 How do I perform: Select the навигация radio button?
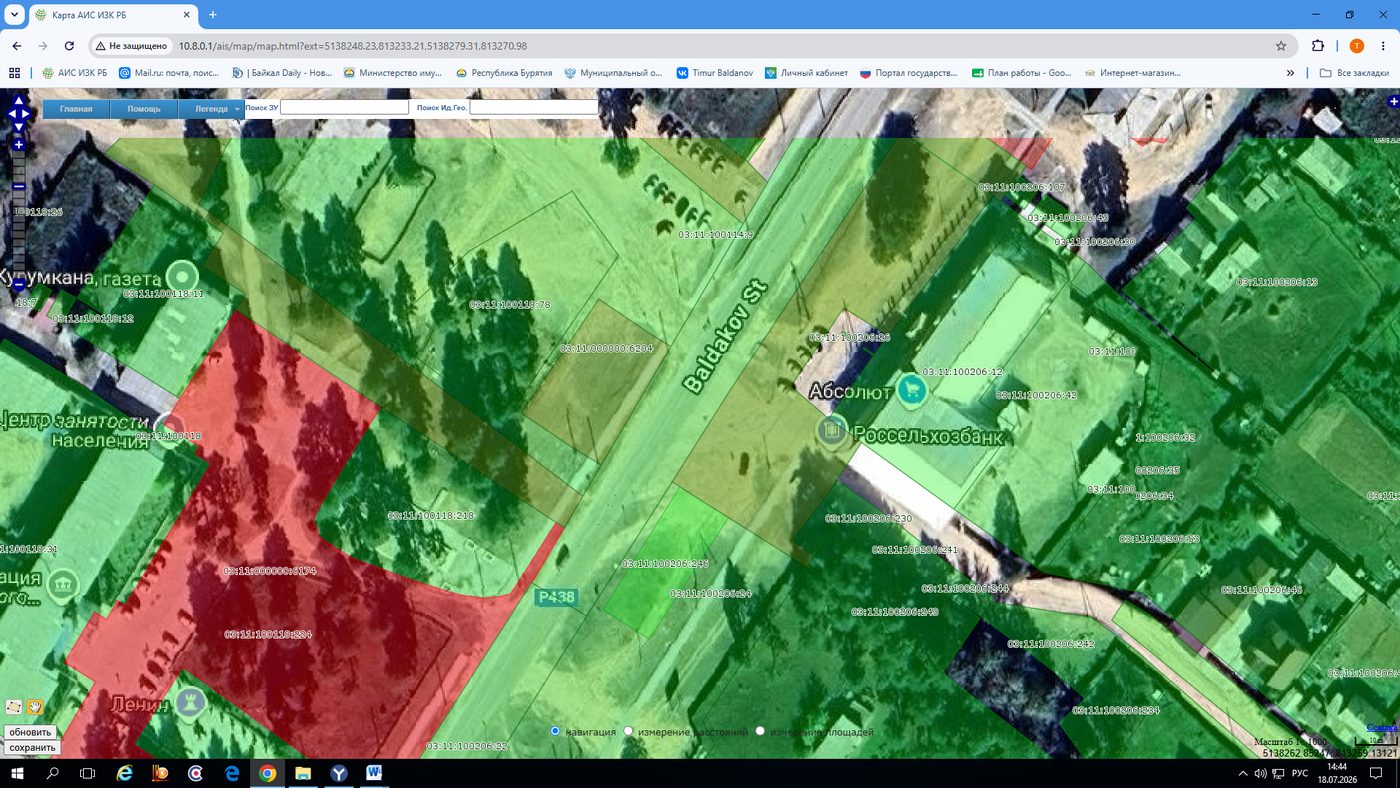[x=556, y=731]
